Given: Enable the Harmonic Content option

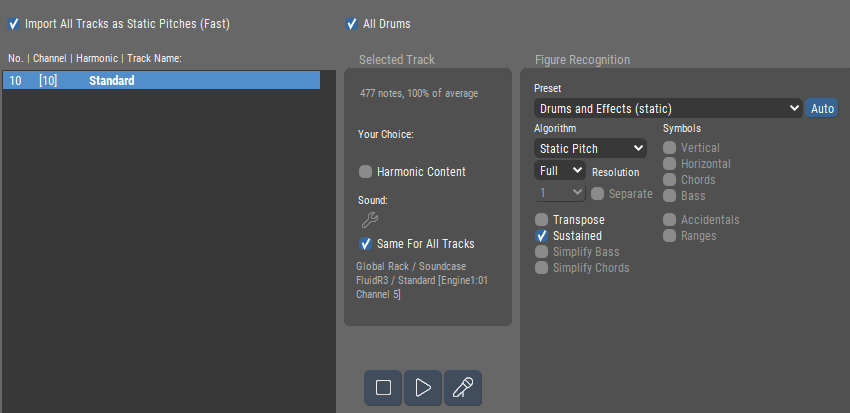Looking at the screenshot, I should click(366, 172).
